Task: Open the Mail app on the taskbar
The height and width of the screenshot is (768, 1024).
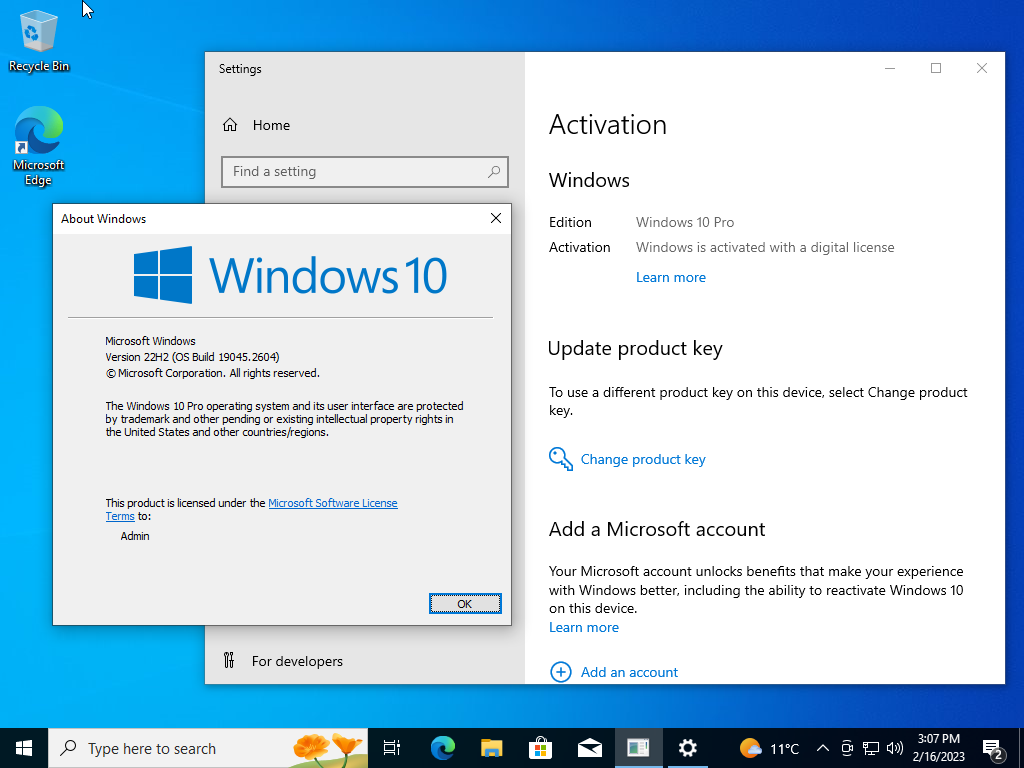Action: point(589,748)
